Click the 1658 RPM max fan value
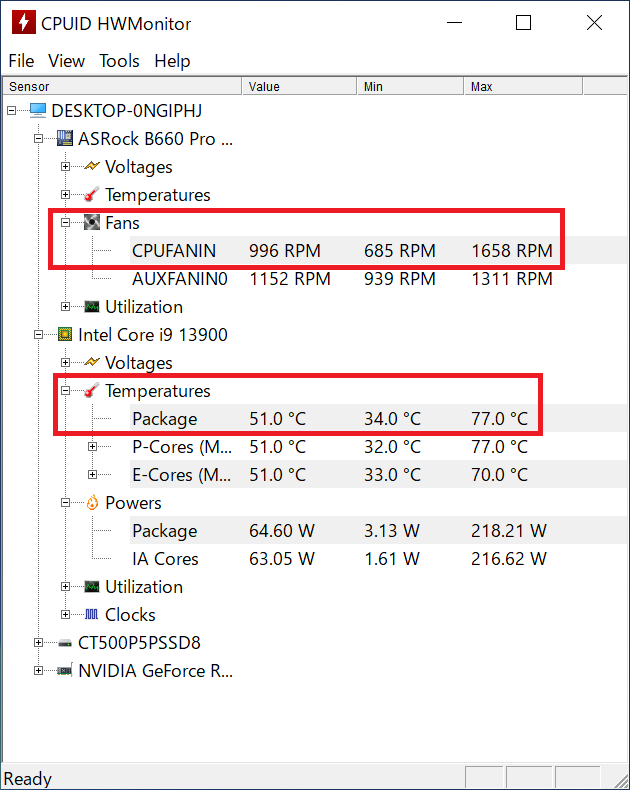The height and width of the screenshot is (790, 630). (x=512, y=250)
